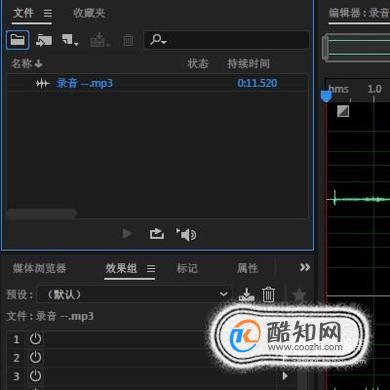This screenshot has width=390, height=390.
Task: Open the New File dropdown icon
Action: click(x=70, y=40)
